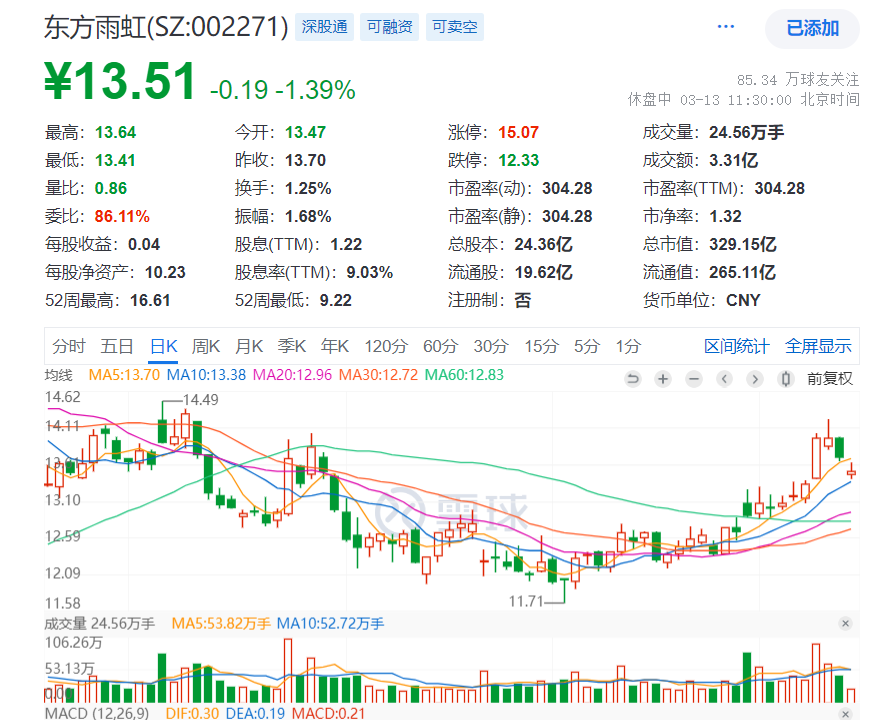Click the 成交量 24.56万手 value in stats

[747, 133]
